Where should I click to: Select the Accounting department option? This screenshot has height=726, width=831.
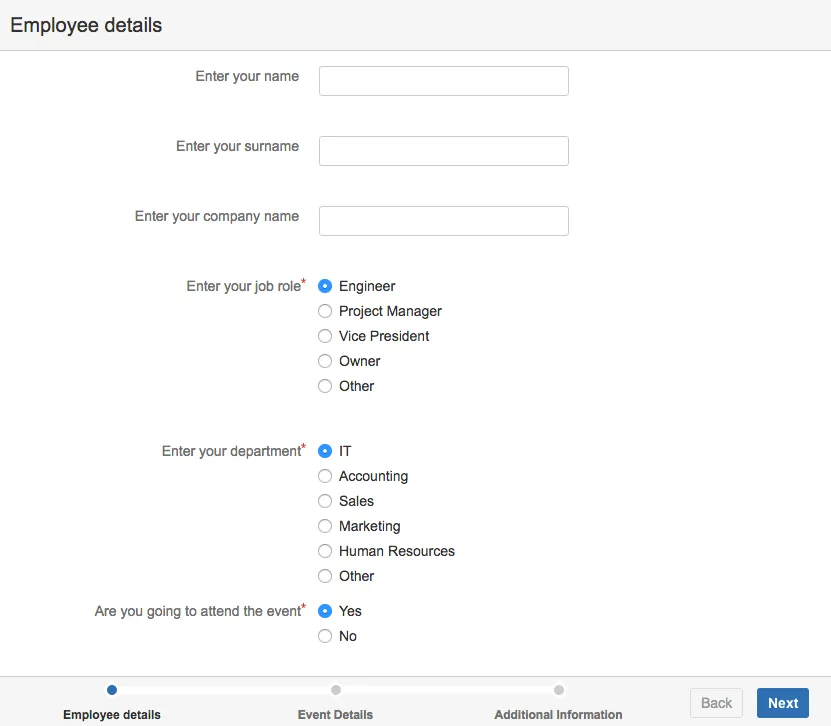[325, 476]
